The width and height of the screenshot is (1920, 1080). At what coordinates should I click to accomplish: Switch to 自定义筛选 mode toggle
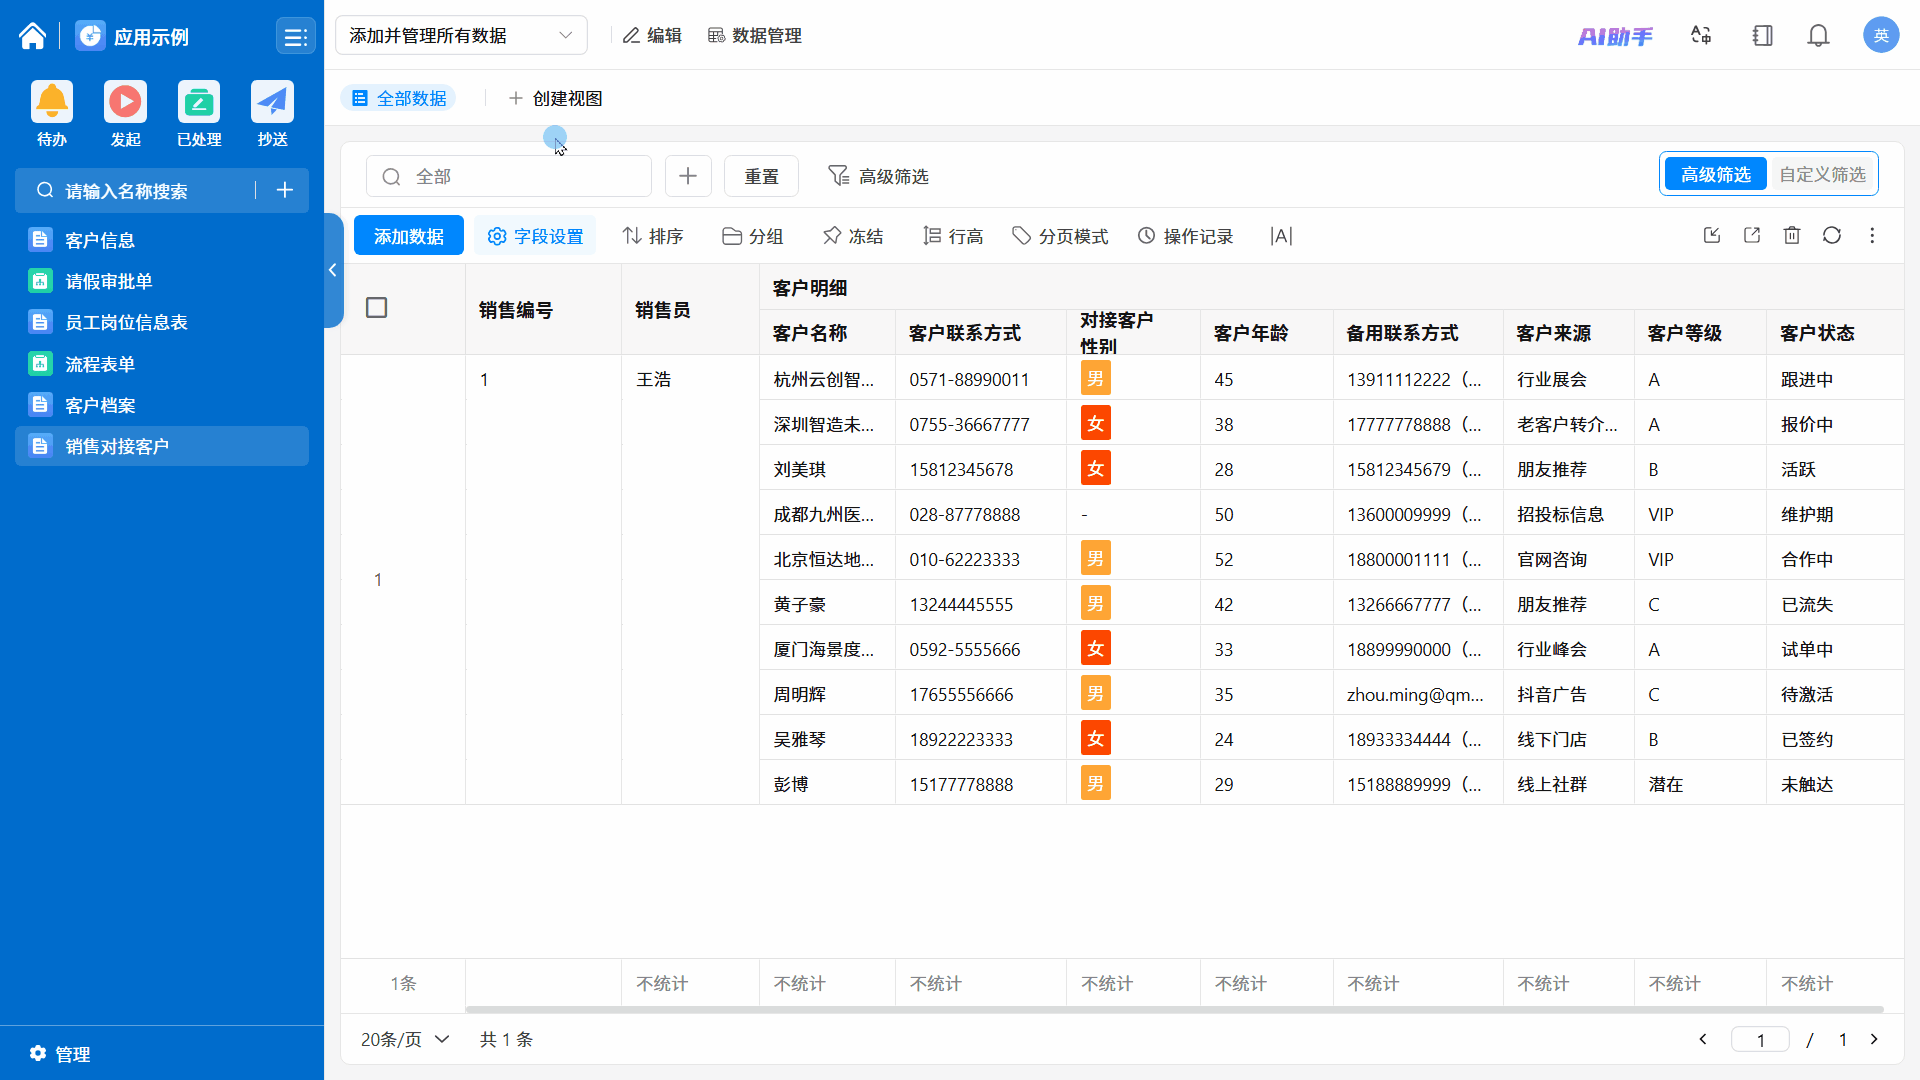point(1822,175)
